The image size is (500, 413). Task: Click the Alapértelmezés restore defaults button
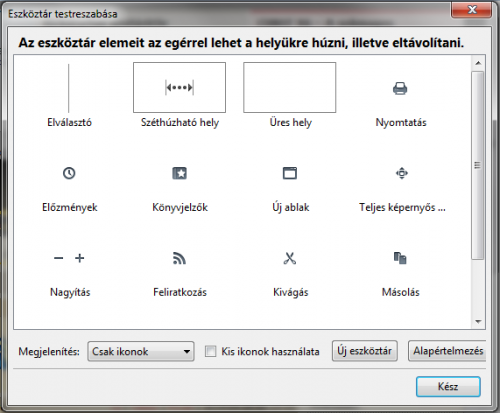pyautogui.click(x=447, y=351)
